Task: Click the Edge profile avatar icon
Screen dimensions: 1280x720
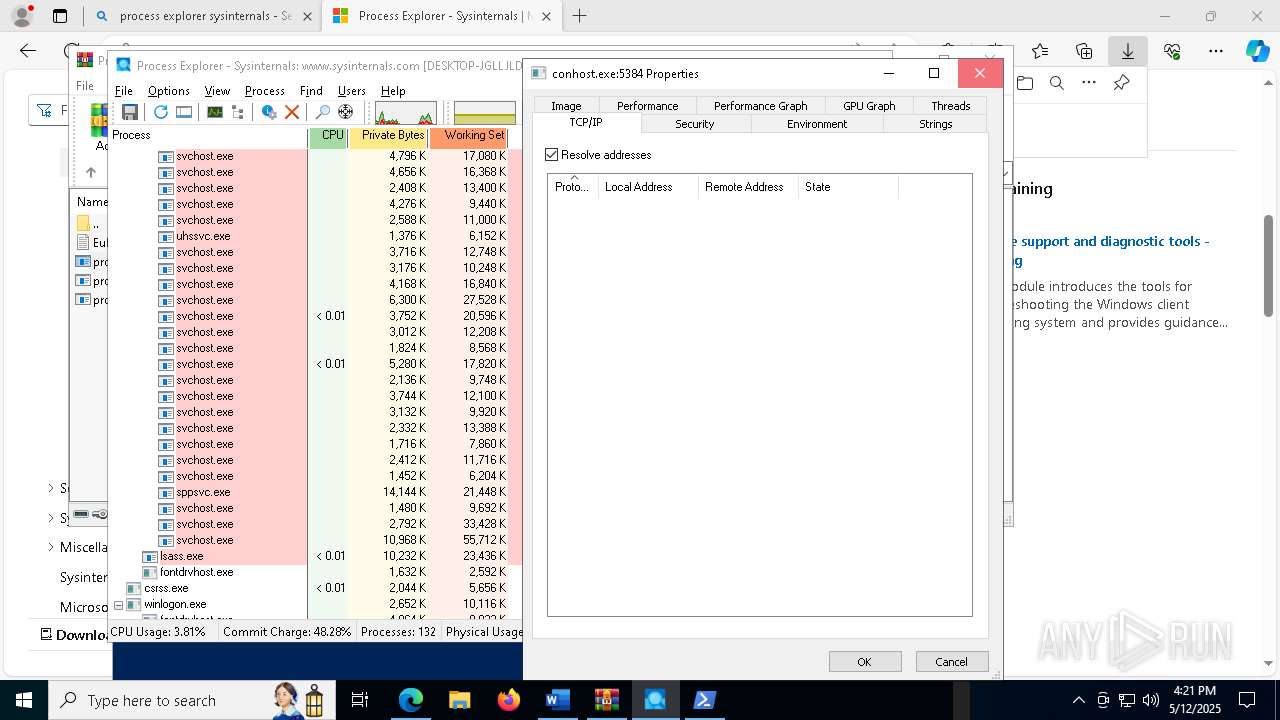Action: [x=22, y=16]
